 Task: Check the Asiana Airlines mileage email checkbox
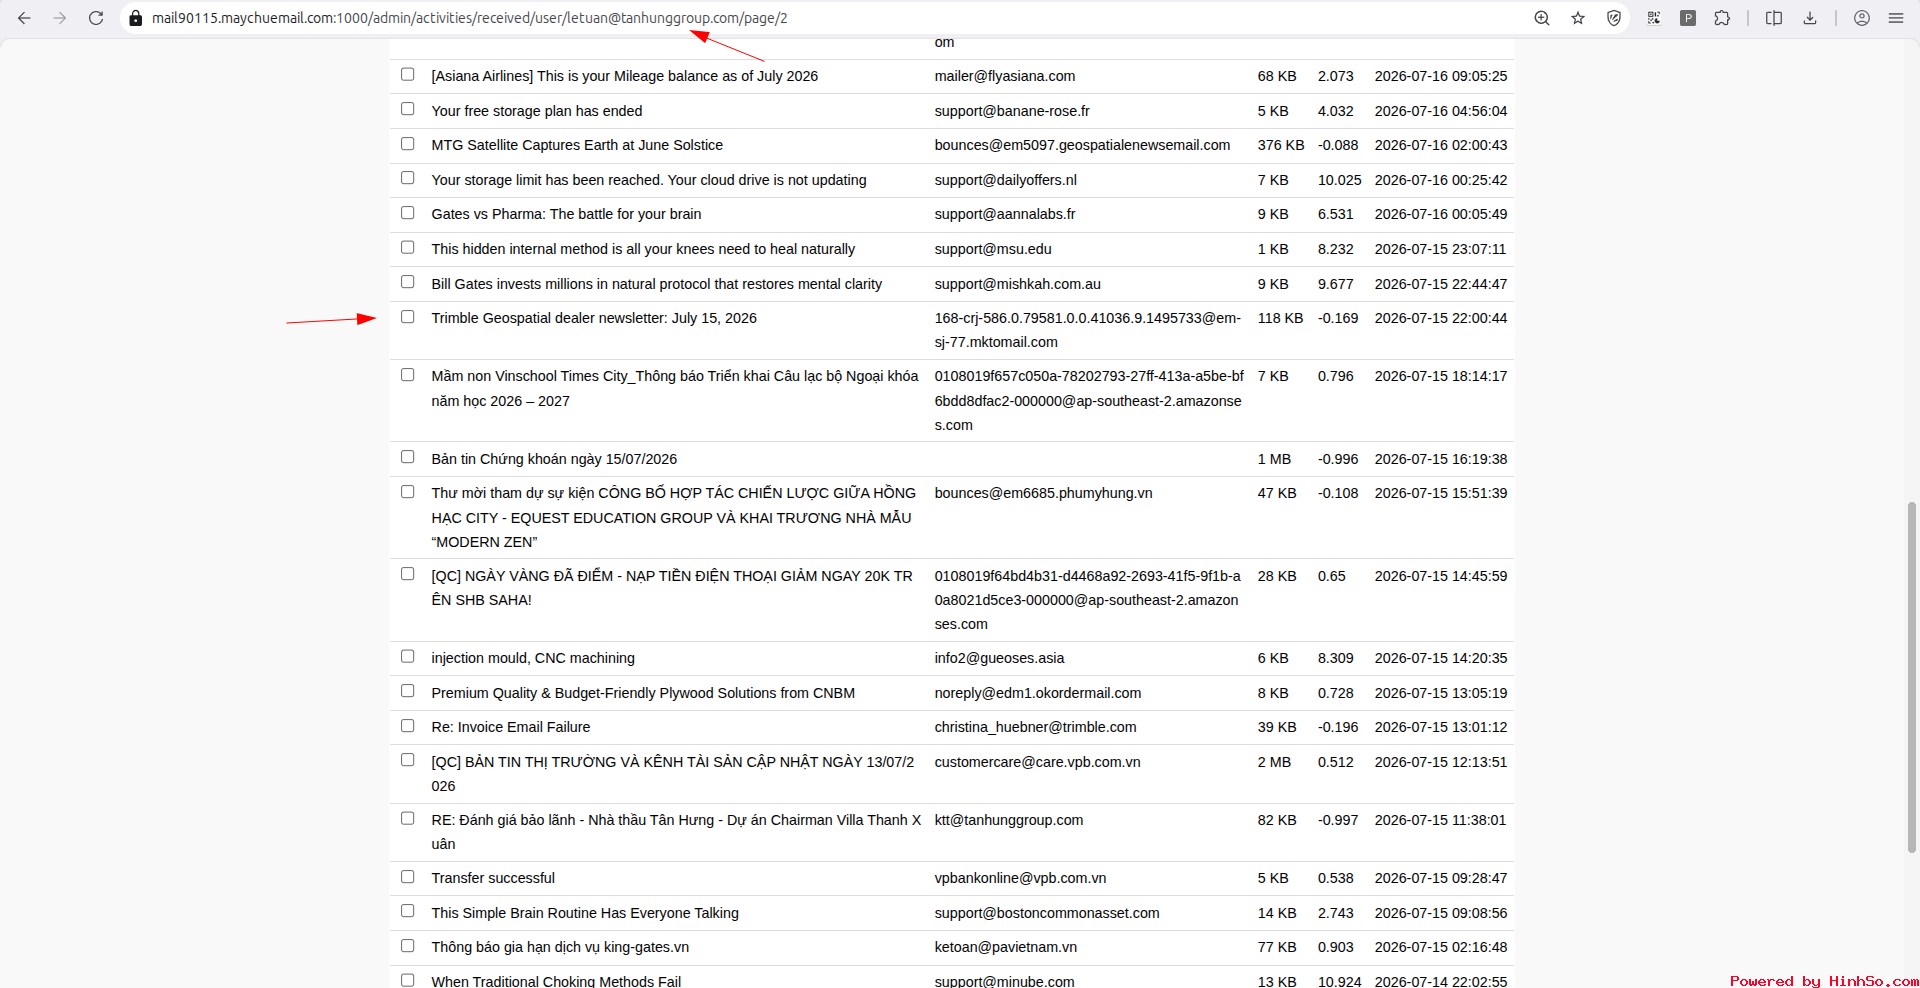pos(408,74)
